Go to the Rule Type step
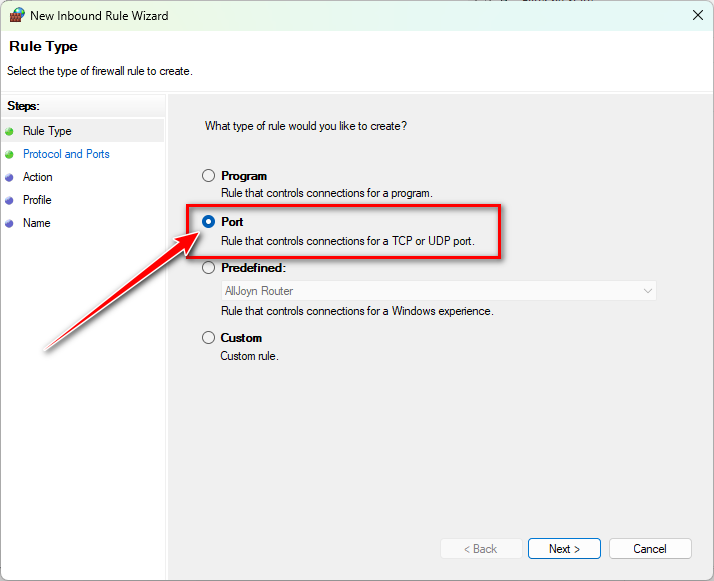This screenshot has width=714, height=581. tap(47, 131)
